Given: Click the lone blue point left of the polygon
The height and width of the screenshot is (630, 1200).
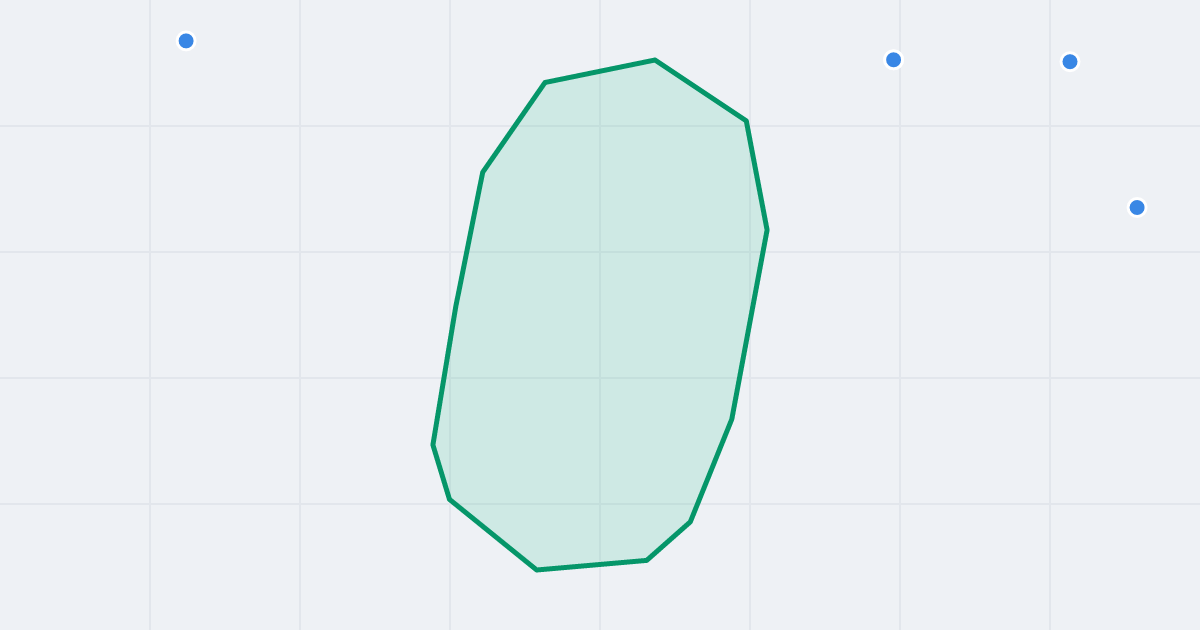Looking at the screenshot, I should [186, 41].
